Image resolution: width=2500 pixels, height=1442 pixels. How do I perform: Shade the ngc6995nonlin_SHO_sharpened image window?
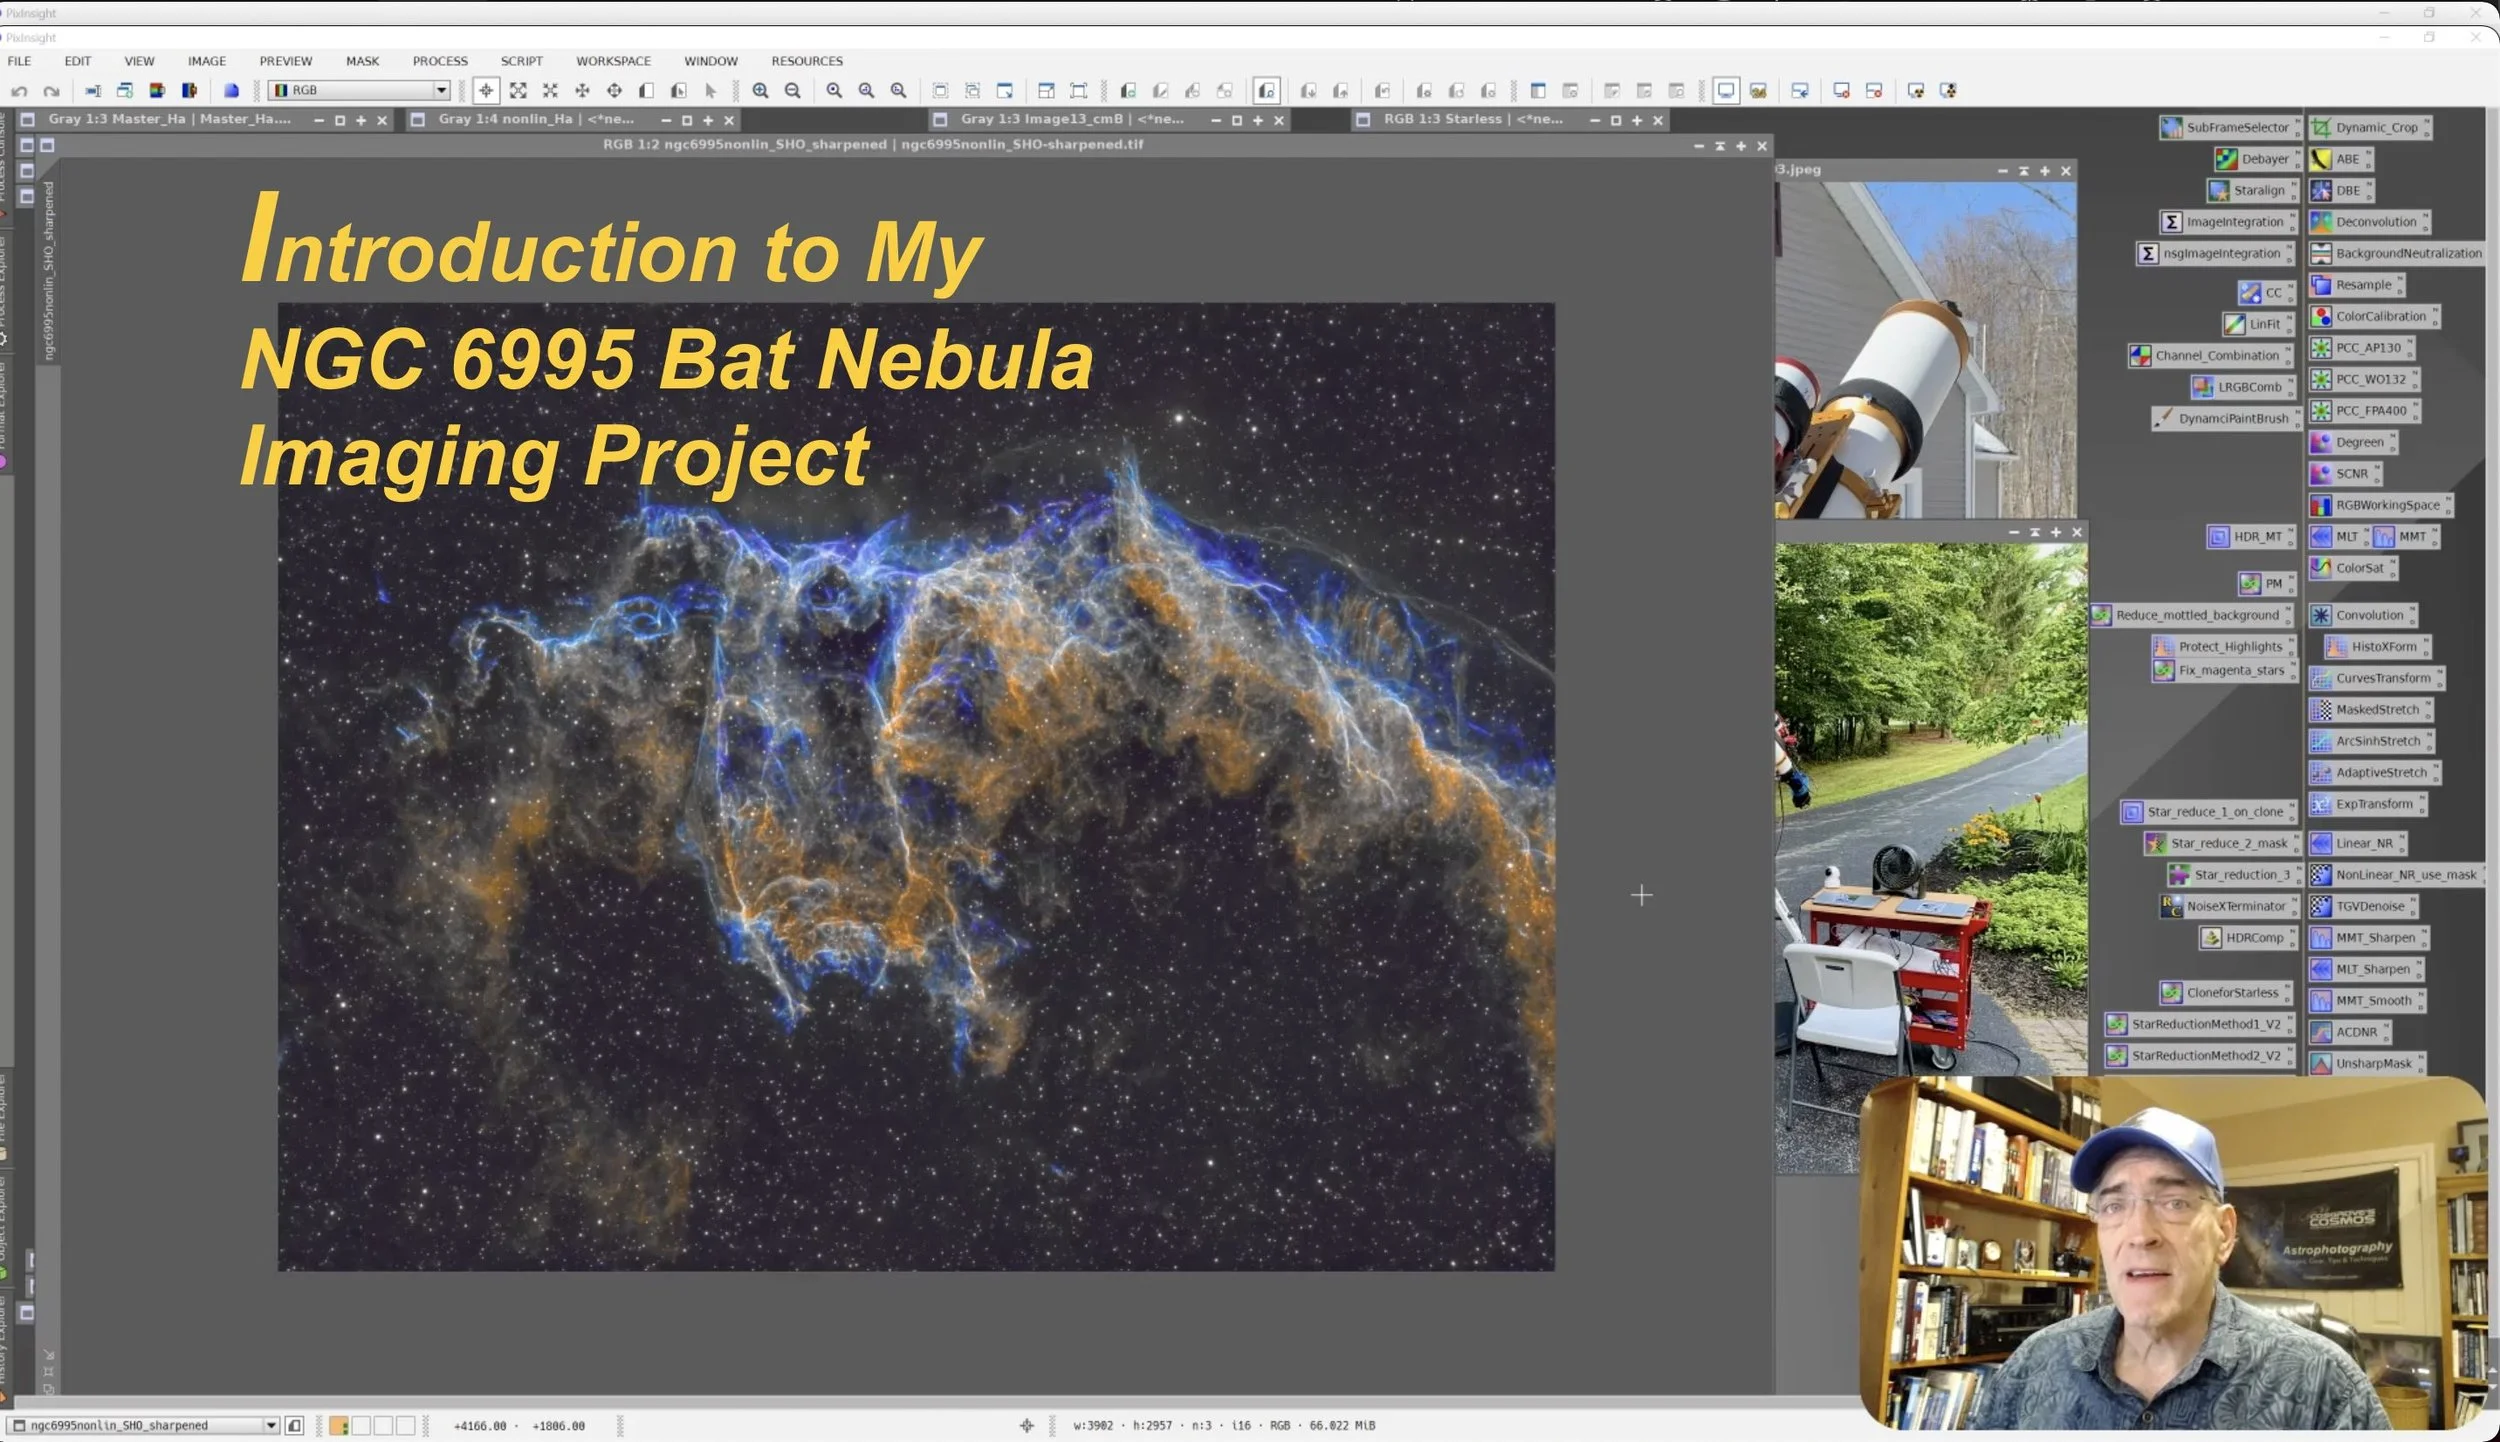[x=1719, y=146]
